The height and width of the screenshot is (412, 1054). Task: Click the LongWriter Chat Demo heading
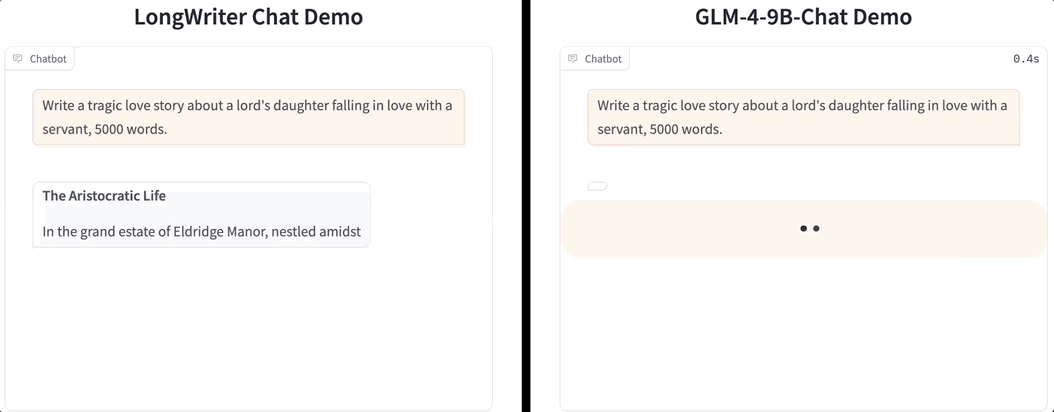[248, 17]
